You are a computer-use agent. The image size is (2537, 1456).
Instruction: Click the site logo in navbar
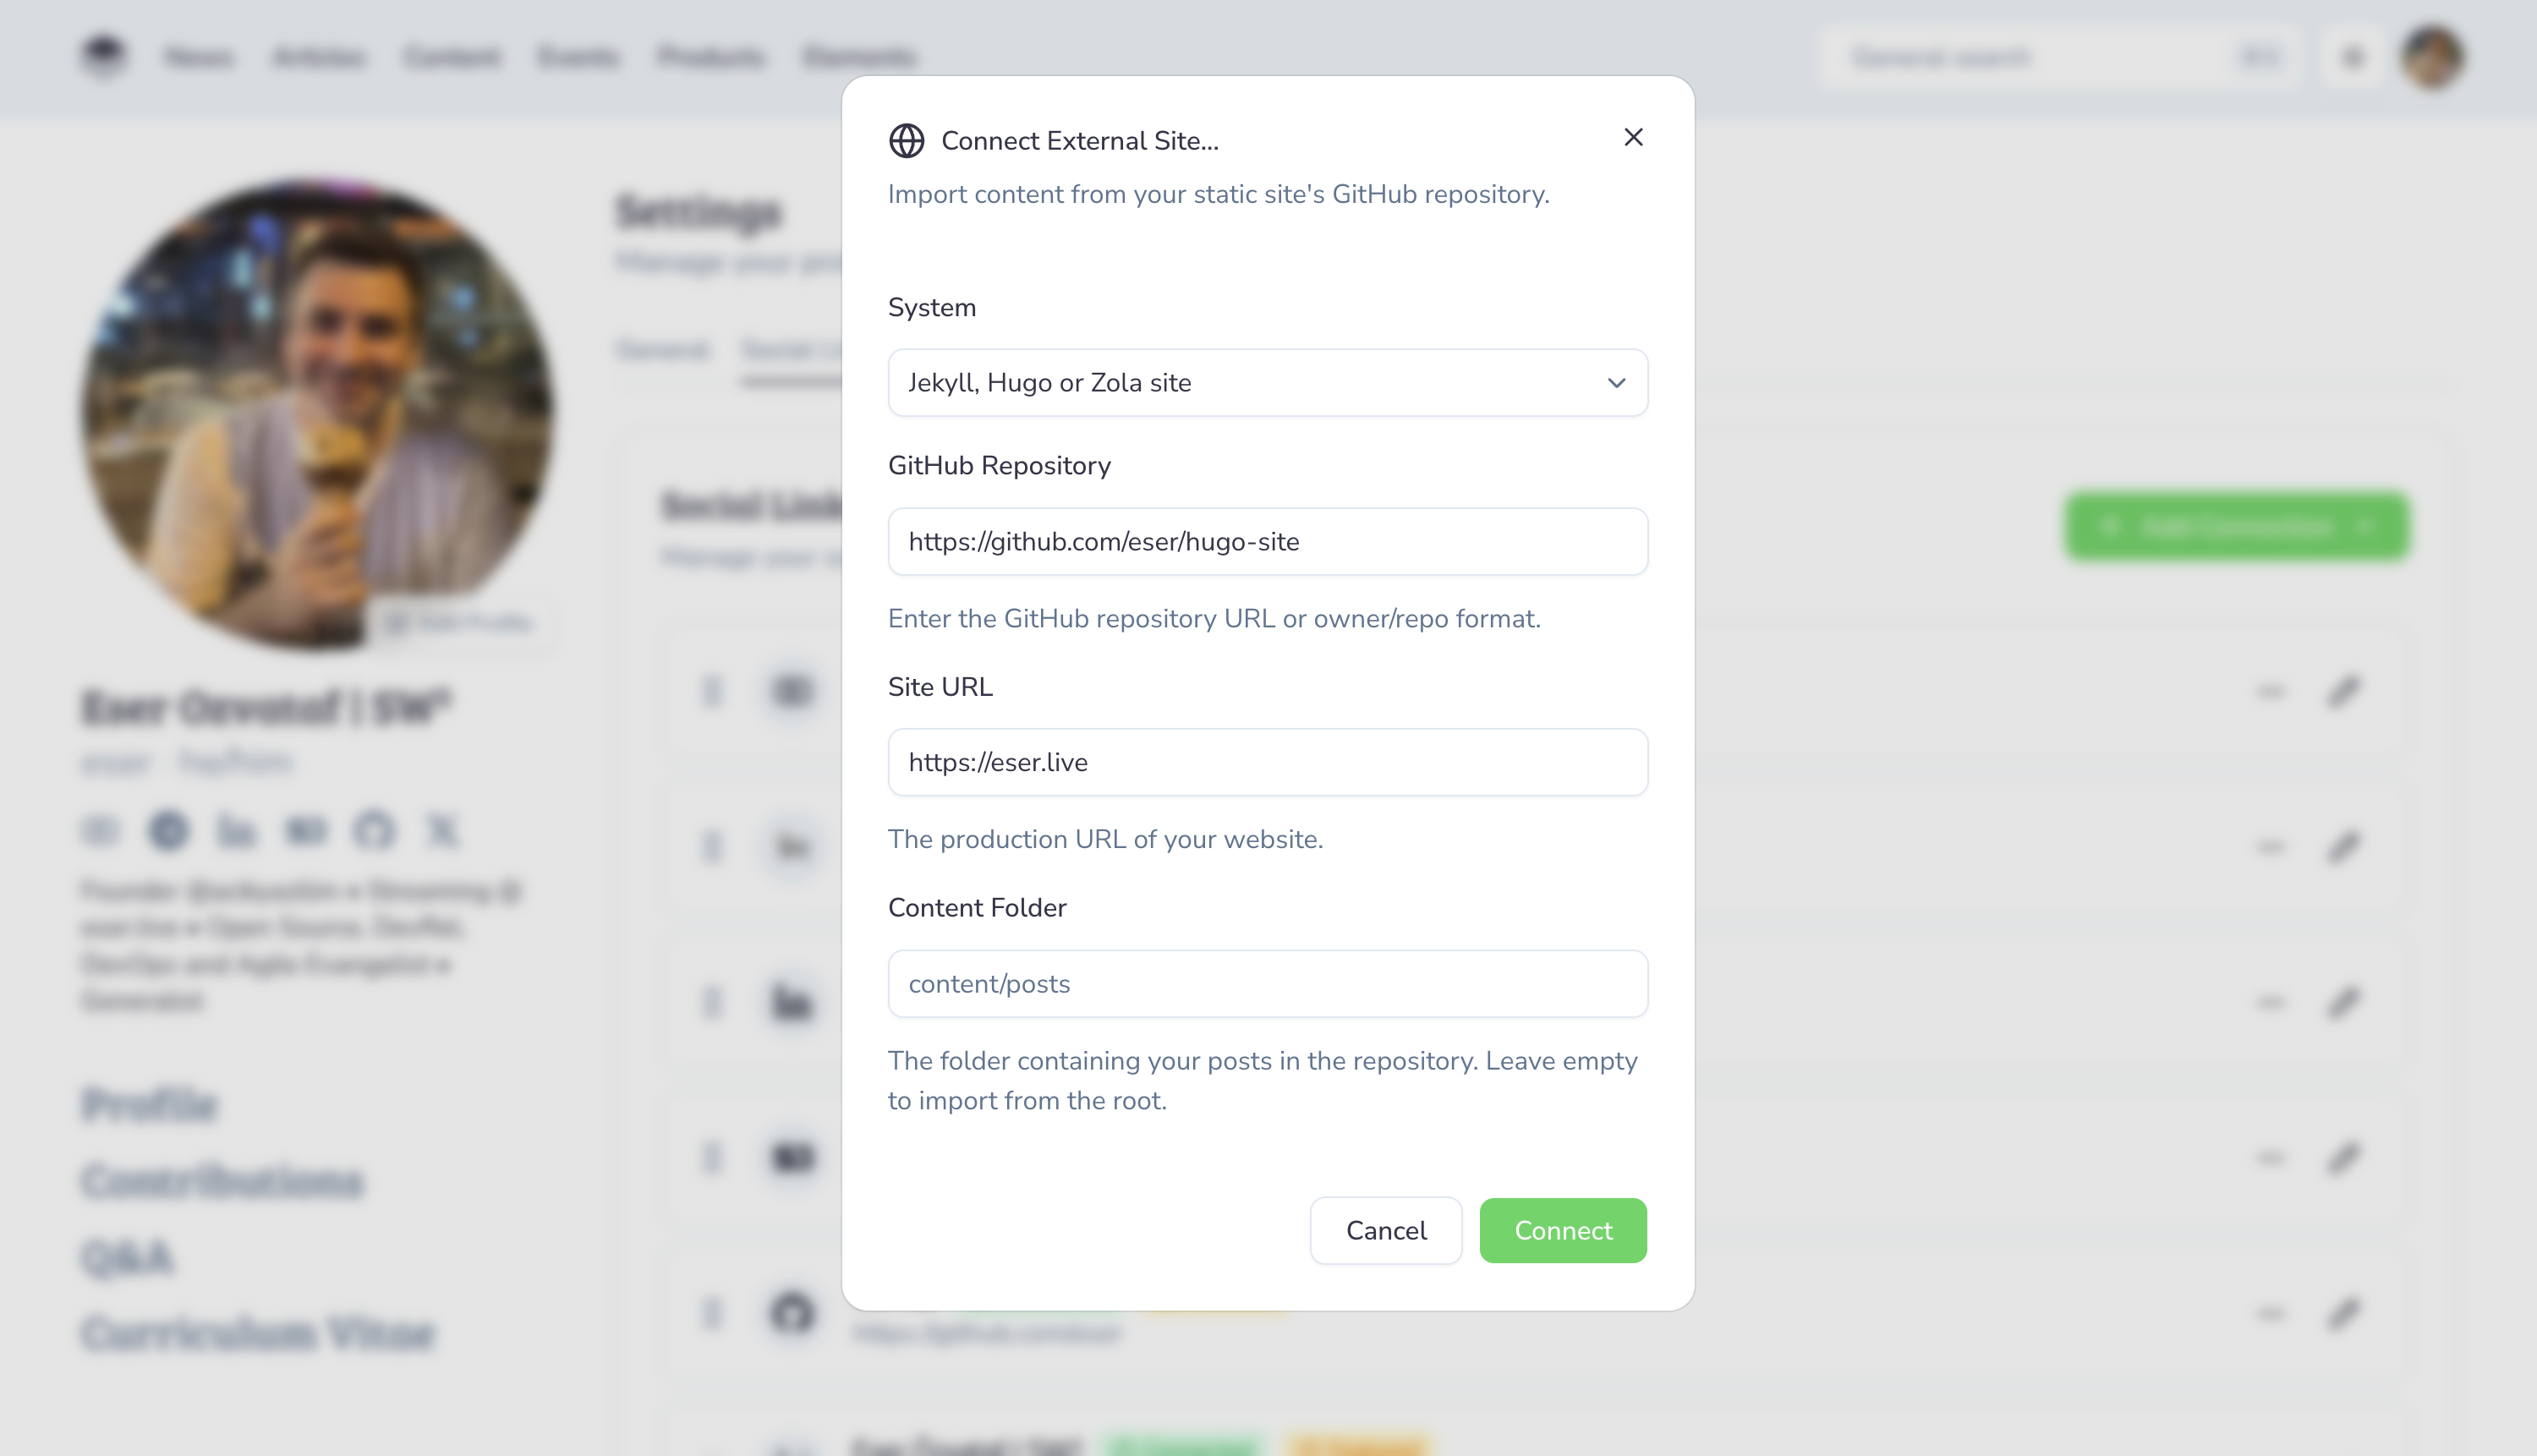103,55
